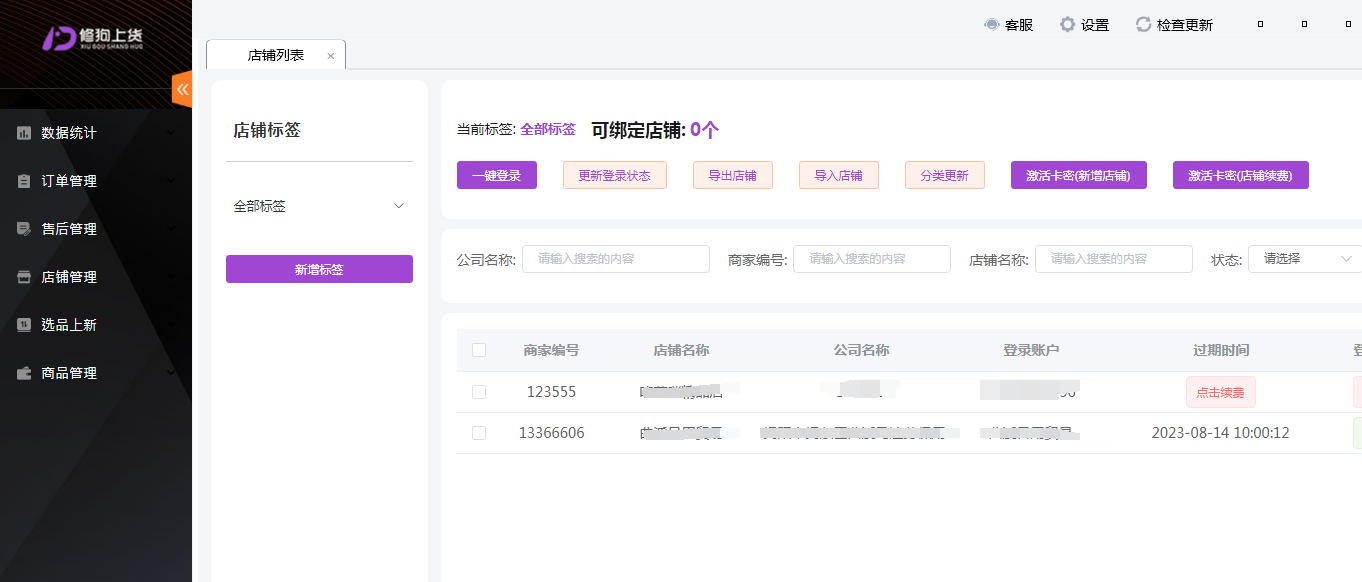1362x582 pixels.
Task: Open the 状态 请选择 dropdown
Action: (1305, 259)
